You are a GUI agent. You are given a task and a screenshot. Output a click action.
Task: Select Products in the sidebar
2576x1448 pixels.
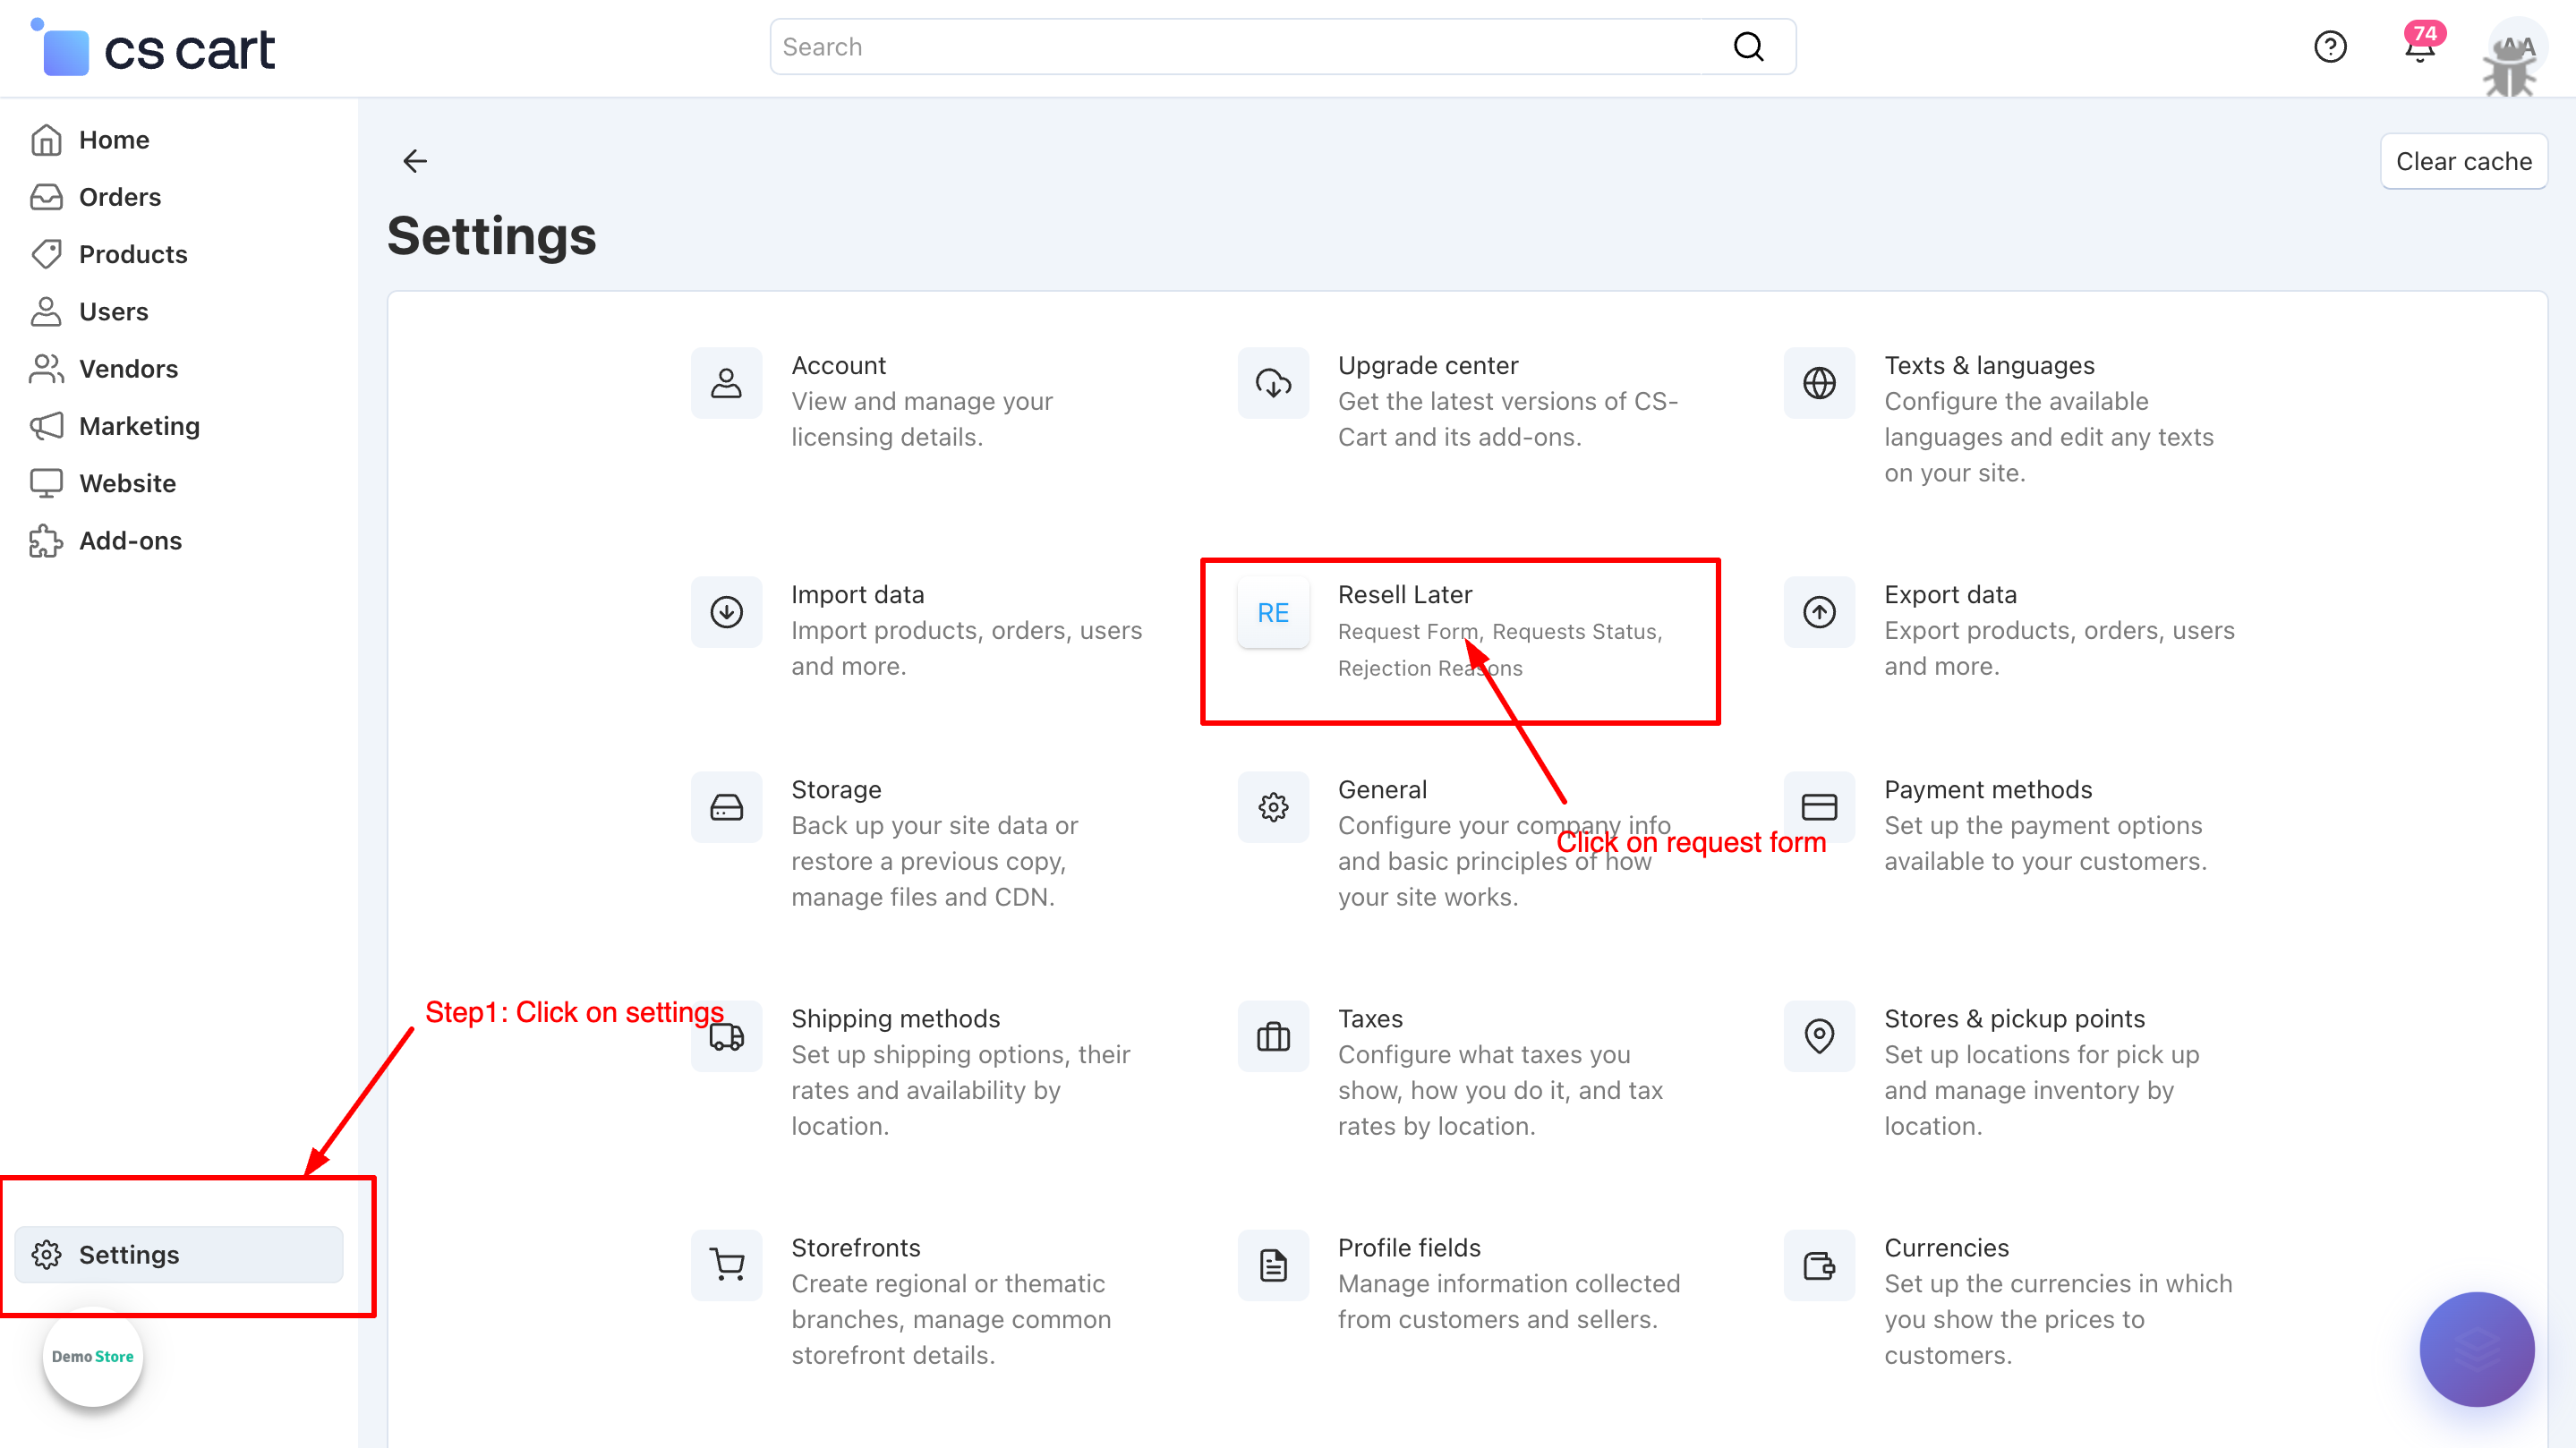point(133,254)
